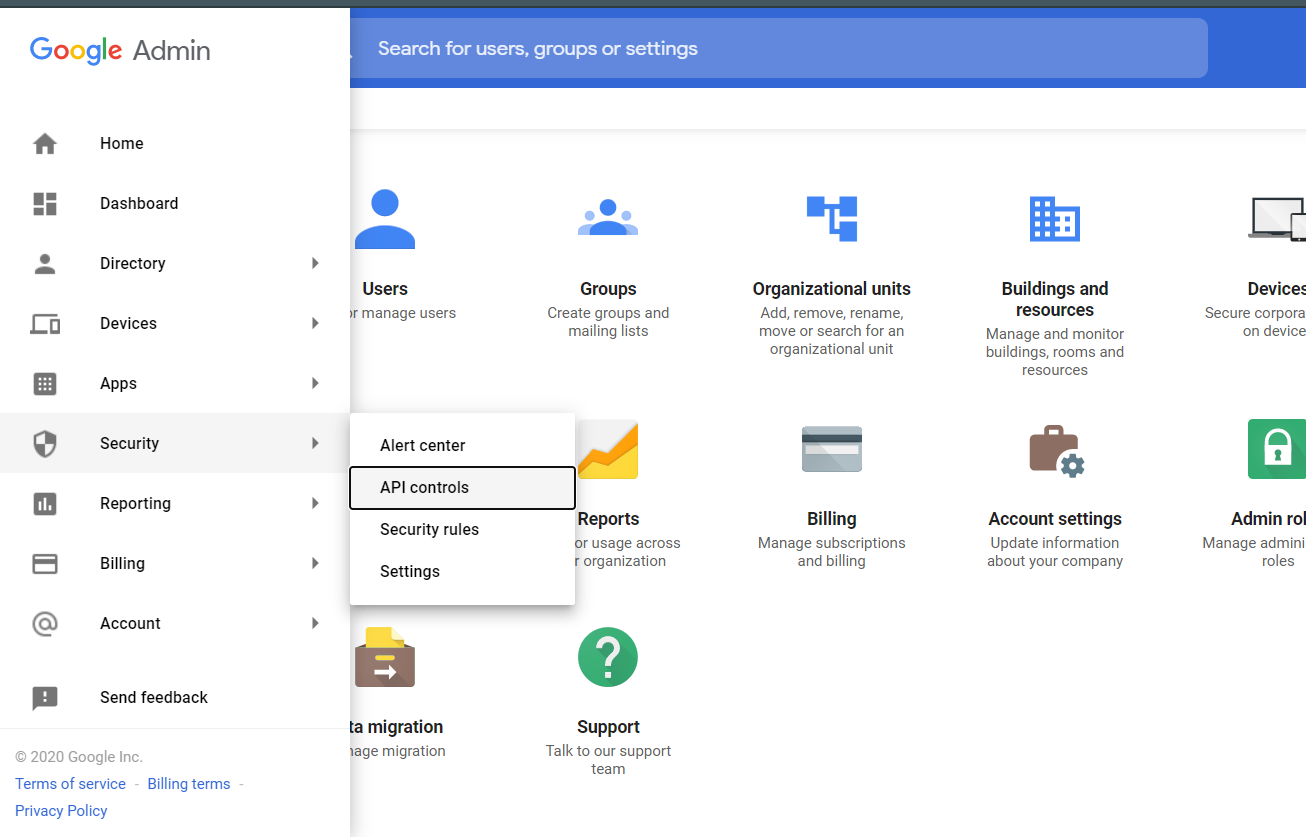Select the Billing credit card icon
This screenshot has width=1306, height=837.
coord(831,449)
